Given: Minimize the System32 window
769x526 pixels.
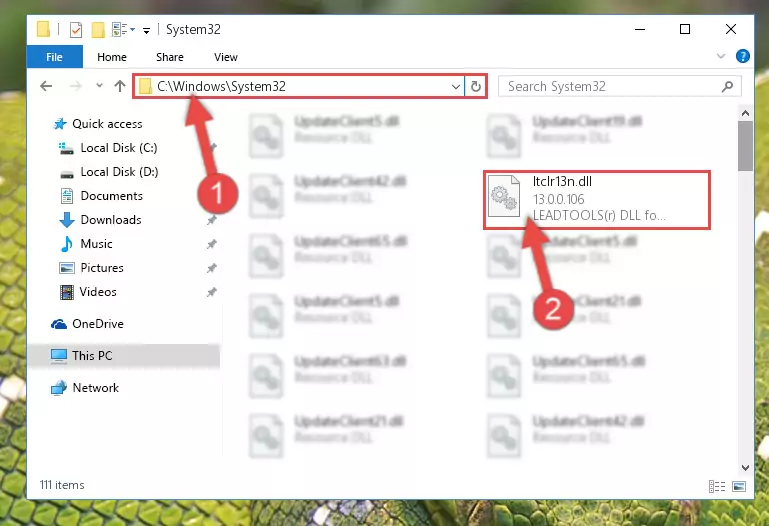Looking at the screenshot, I should point(640,29).
